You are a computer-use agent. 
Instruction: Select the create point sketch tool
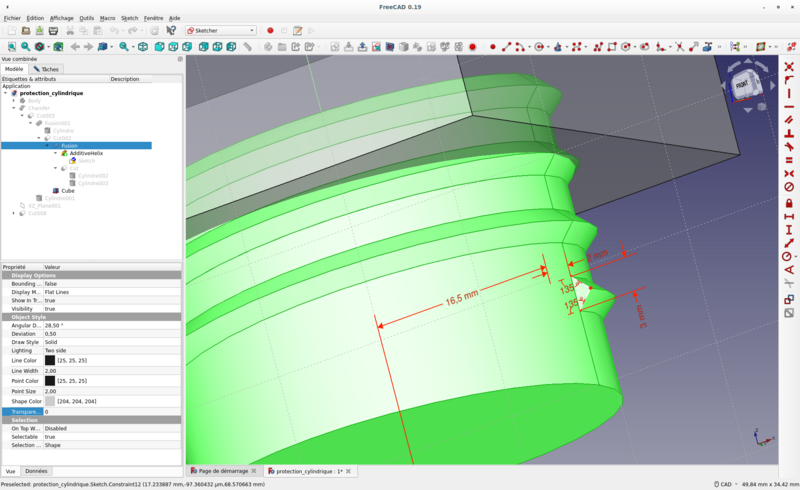click(x=492, y=46)
